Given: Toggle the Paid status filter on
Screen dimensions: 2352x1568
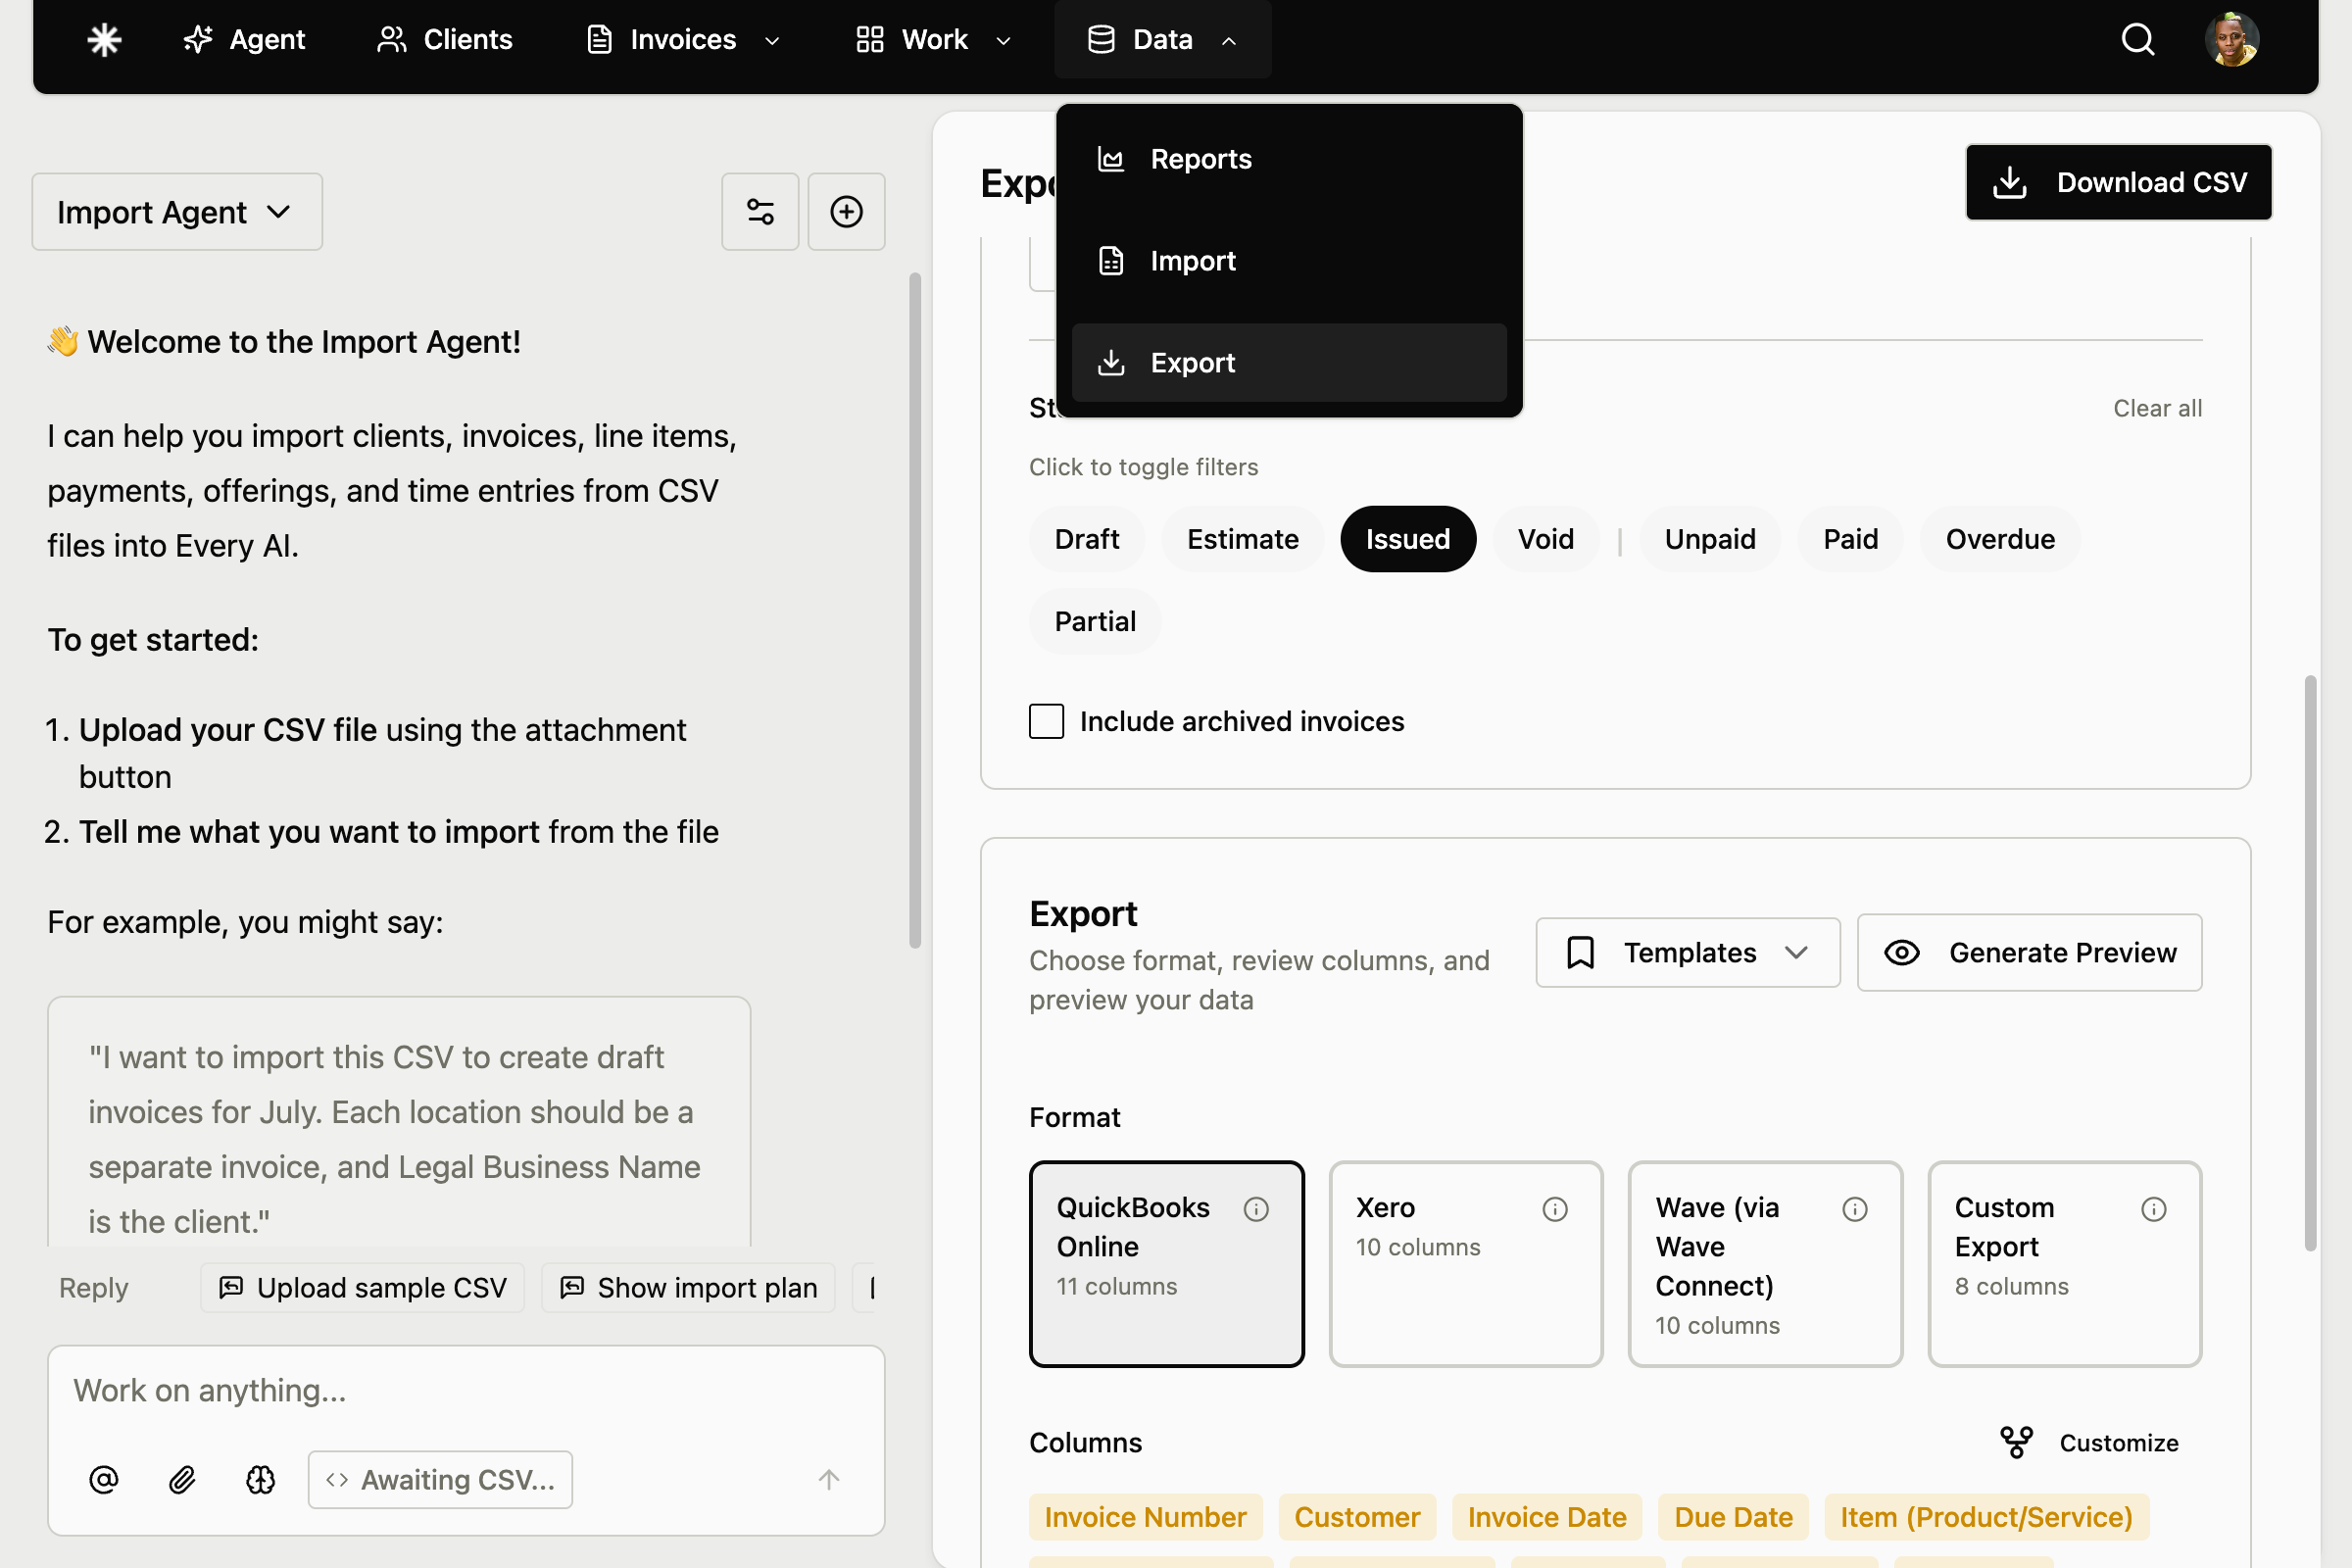Looking at the screenshot, I should click(x=1849, y=539).
